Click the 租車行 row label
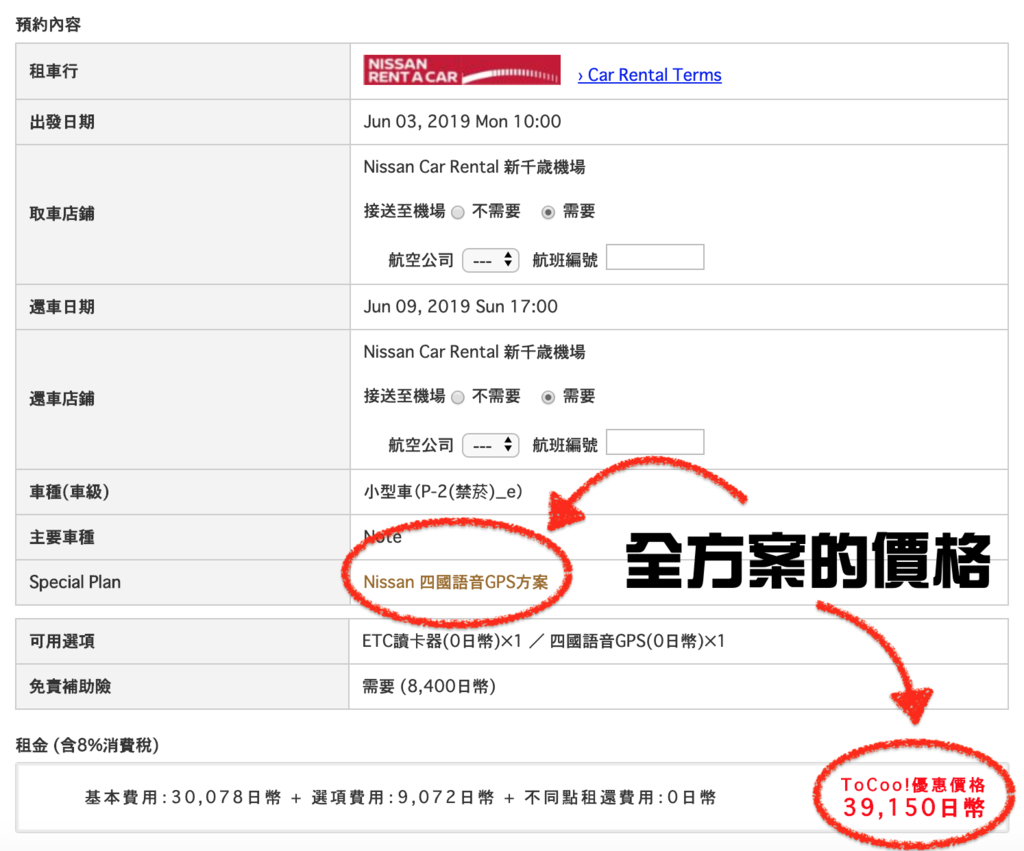The height and width of the screenshot is (851, 1024). (54, 71)
